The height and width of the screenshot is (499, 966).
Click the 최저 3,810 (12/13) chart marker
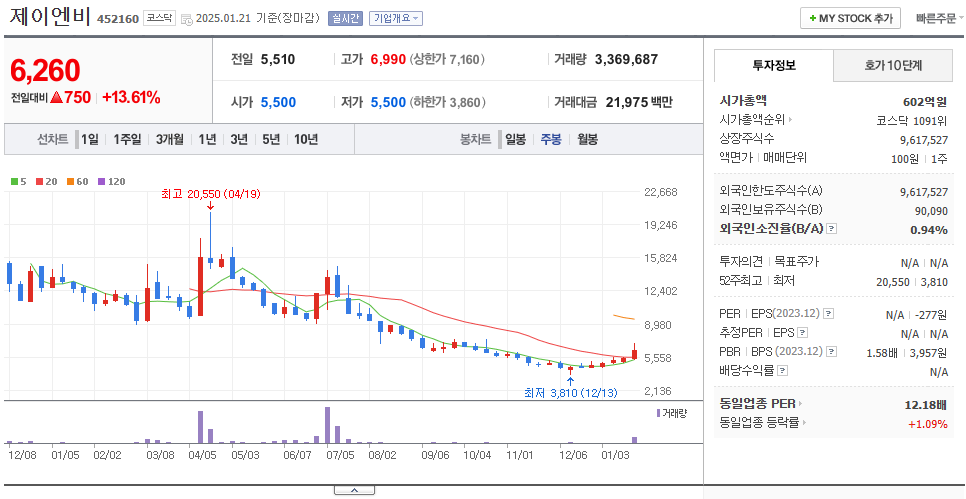click(x=570, y=392)
